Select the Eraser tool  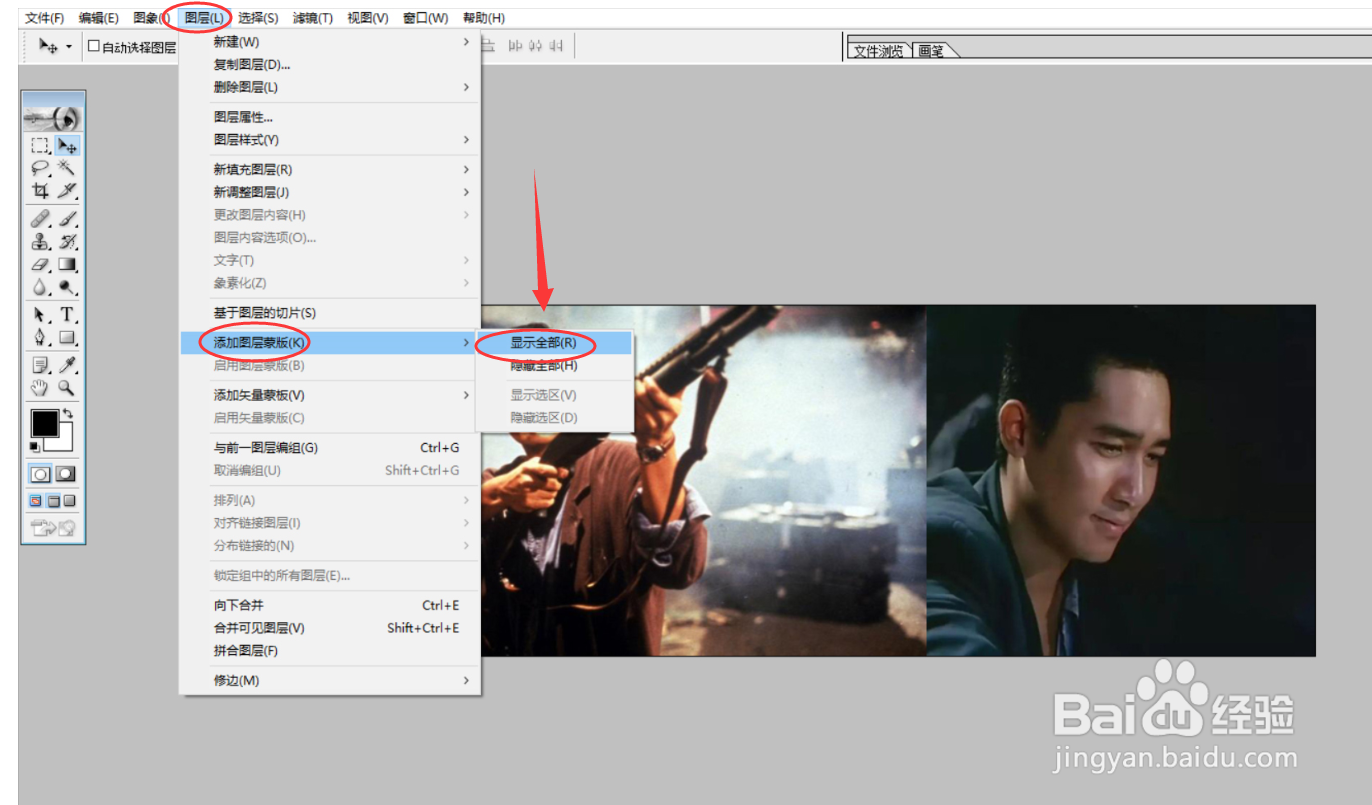[40, 265]
